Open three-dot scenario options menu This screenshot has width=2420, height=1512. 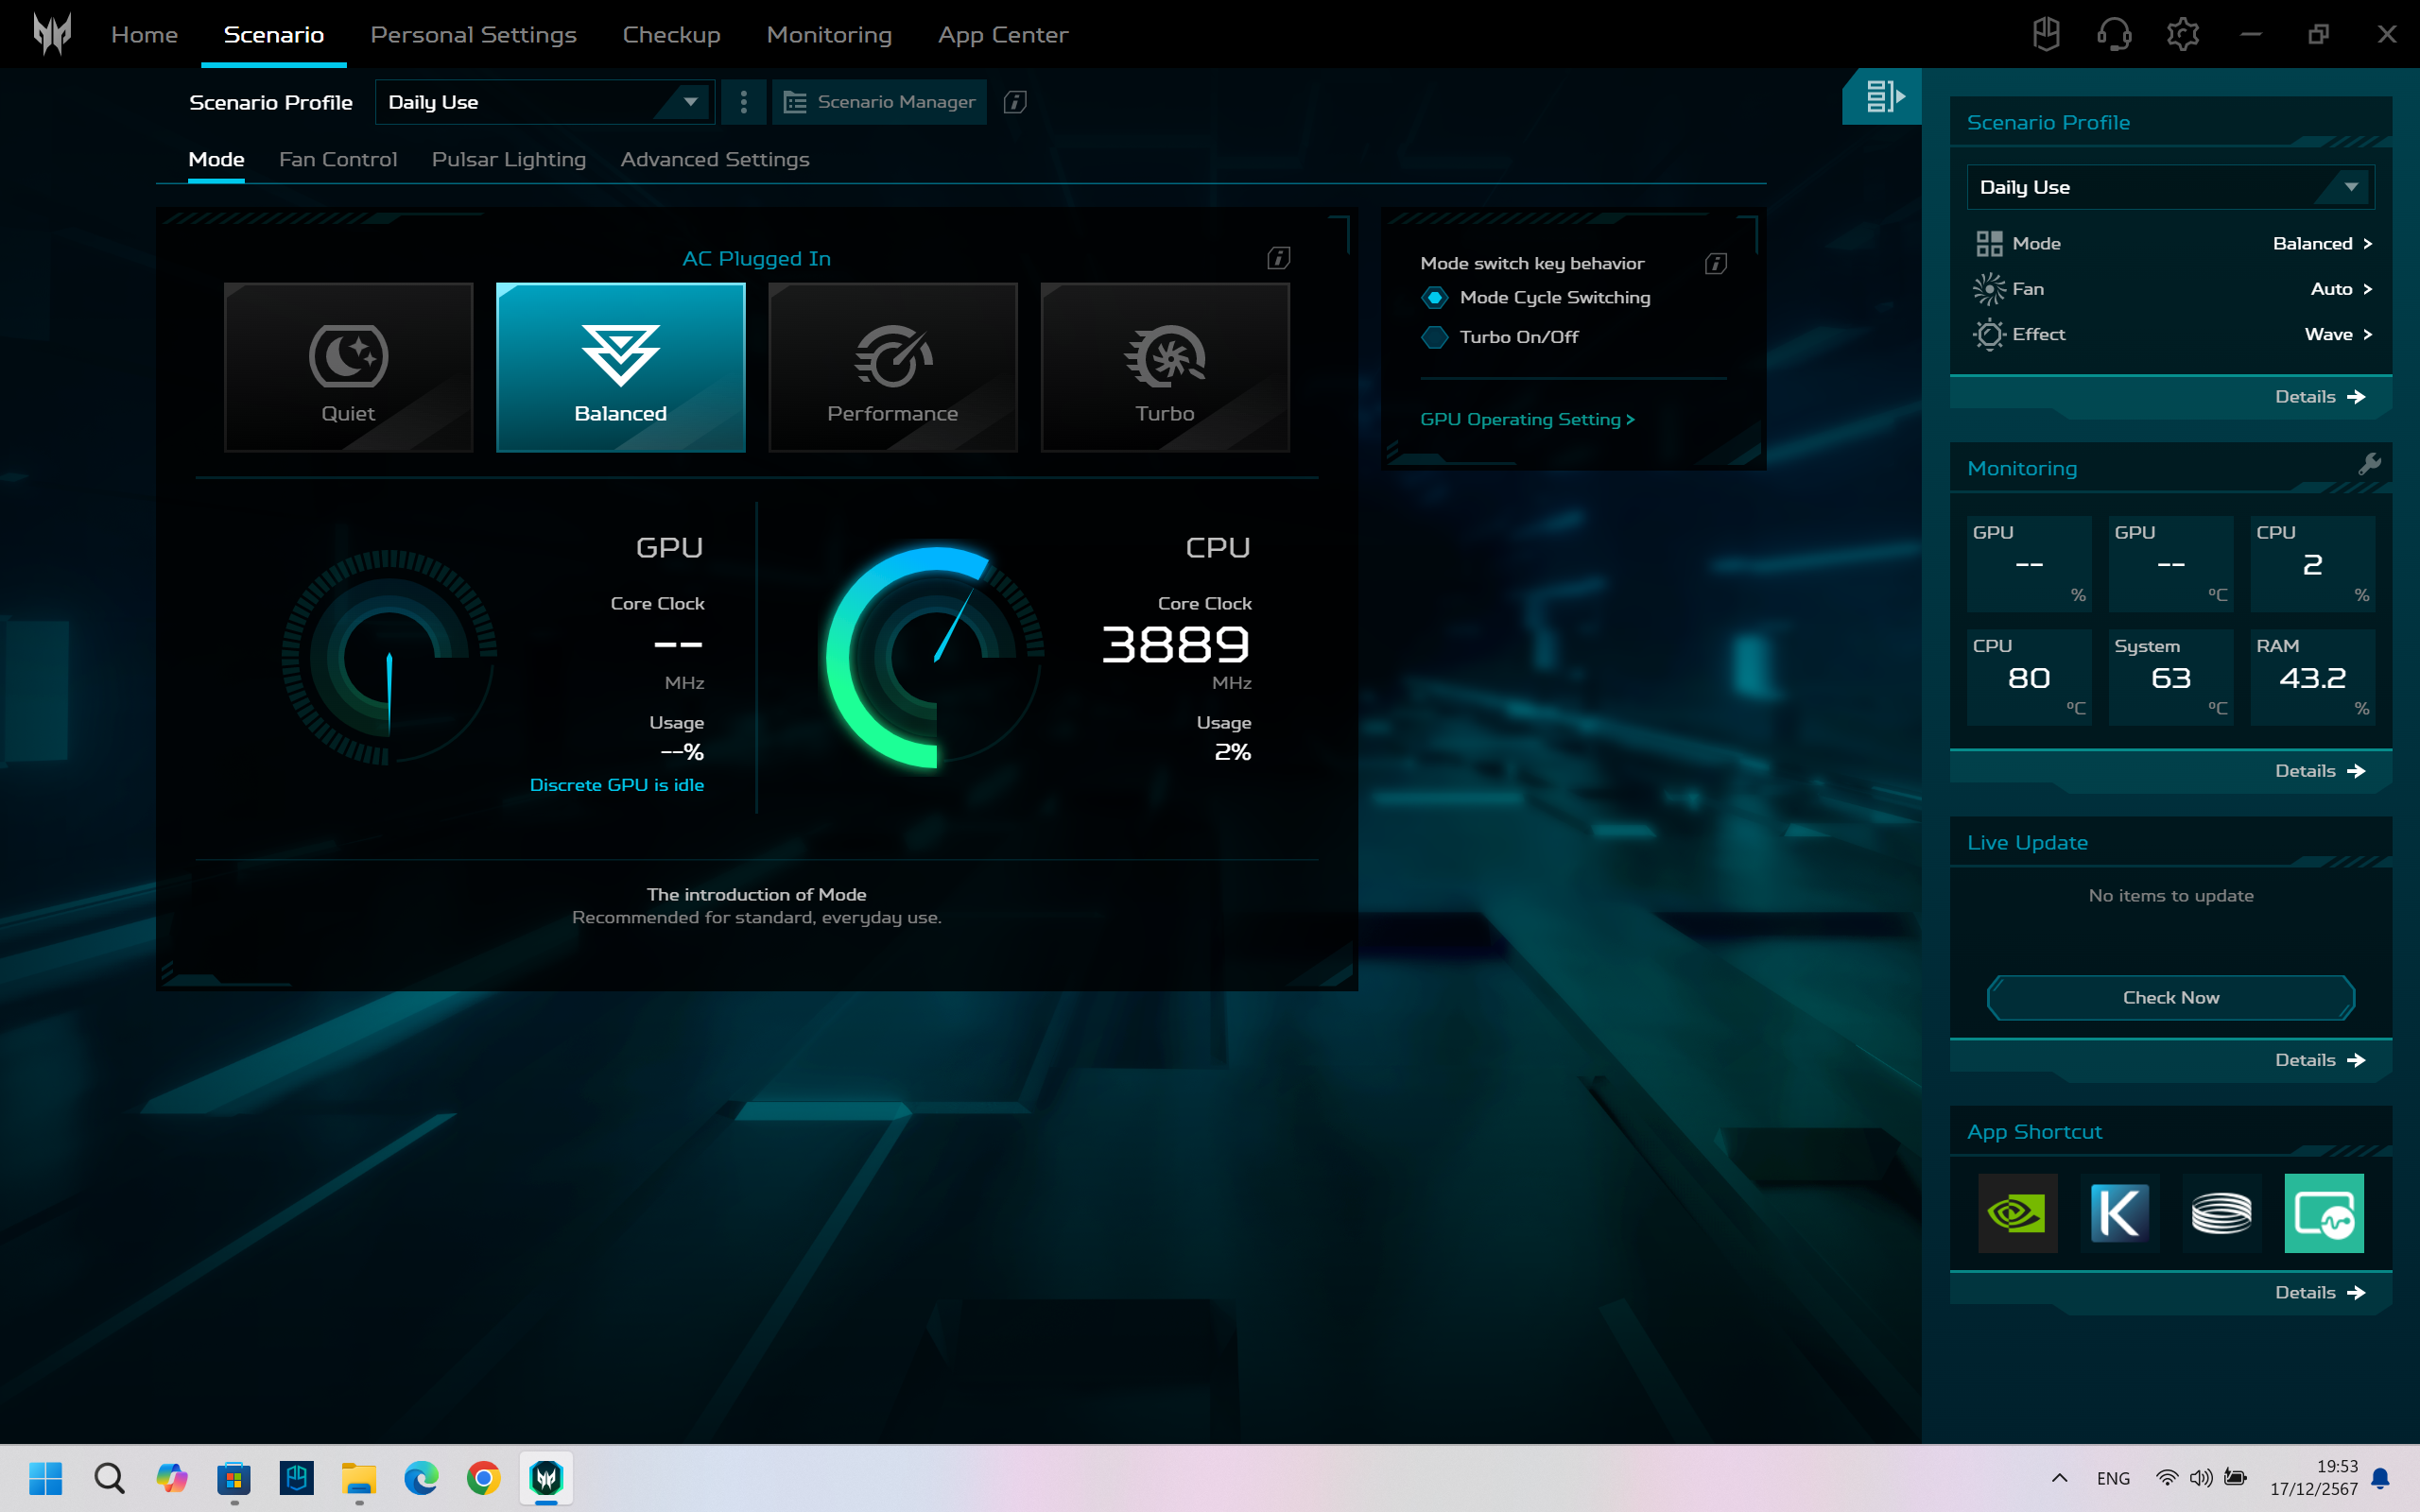click(743, 102)
